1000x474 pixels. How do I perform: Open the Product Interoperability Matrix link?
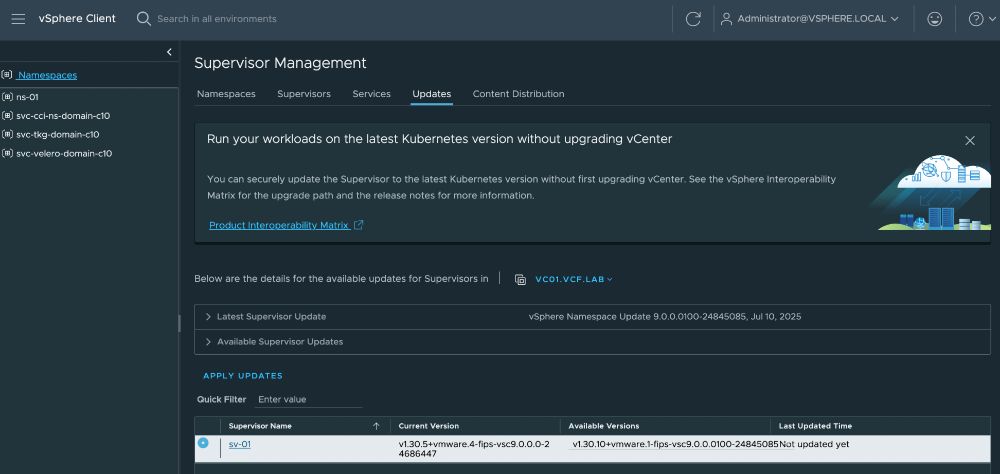[x=279, y=225]
